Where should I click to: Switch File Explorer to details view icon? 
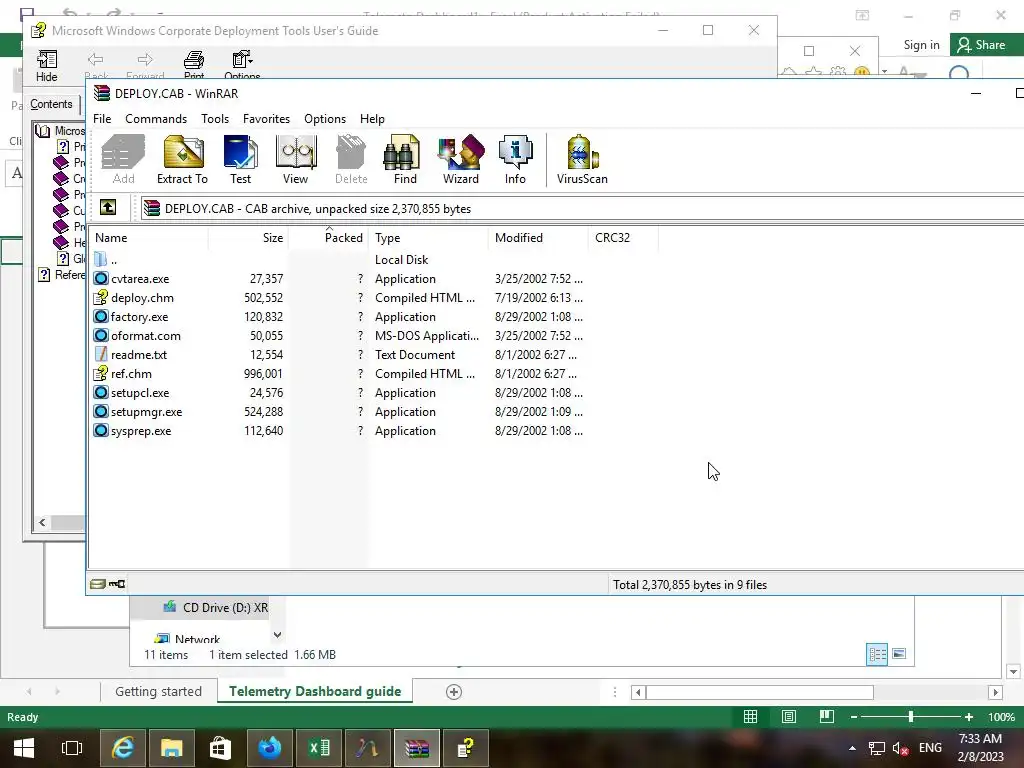click(x=877, y=654)
